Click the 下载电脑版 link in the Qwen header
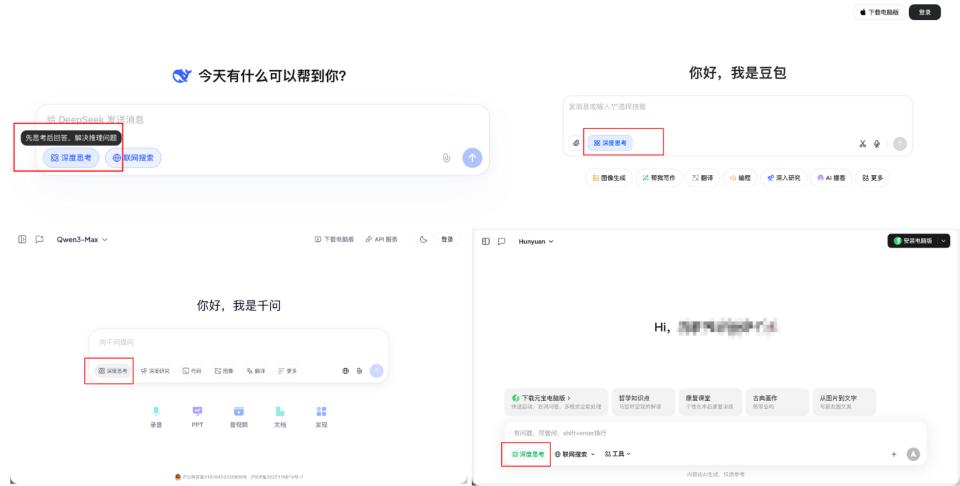This screenshot has height=486, width=960. [334, 239]
